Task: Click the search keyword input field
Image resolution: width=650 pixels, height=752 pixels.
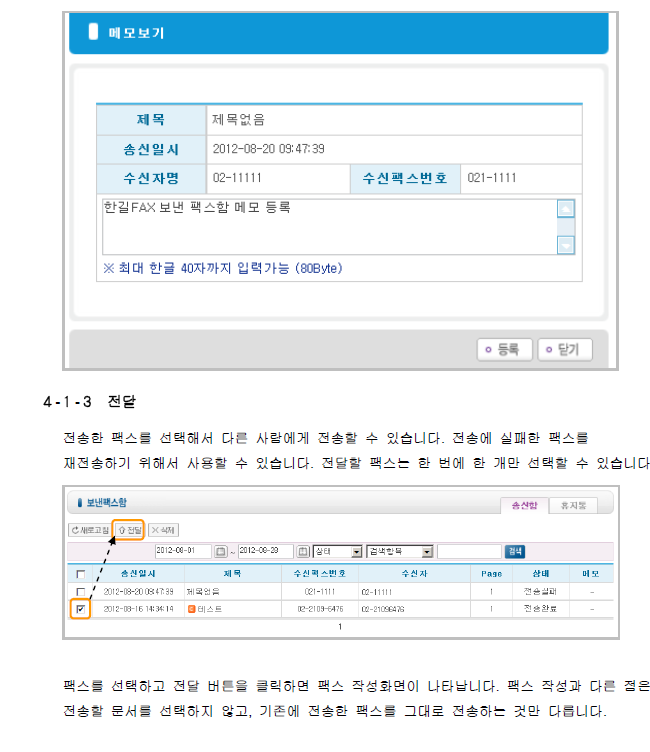Action: click(469, 551)
